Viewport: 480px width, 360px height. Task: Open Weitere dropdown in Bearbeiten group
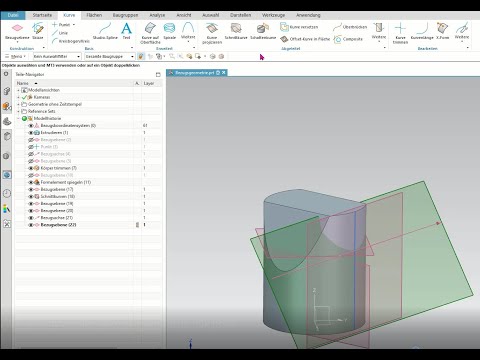tap(462, 31)
